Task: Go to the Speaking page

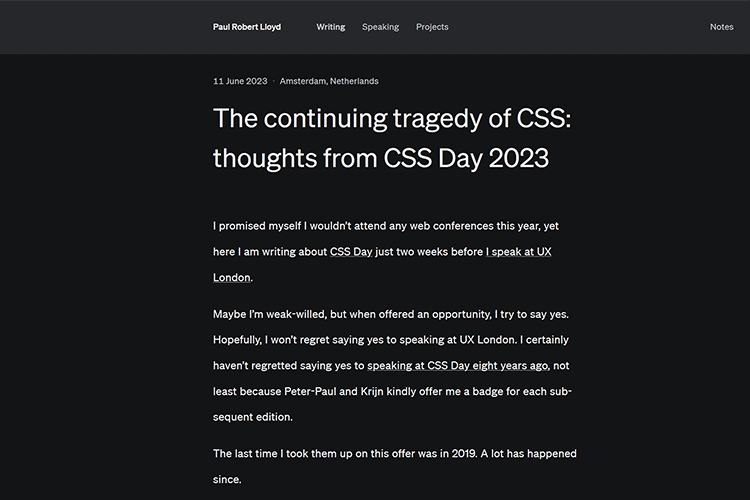Action: (x=380, y=27)
